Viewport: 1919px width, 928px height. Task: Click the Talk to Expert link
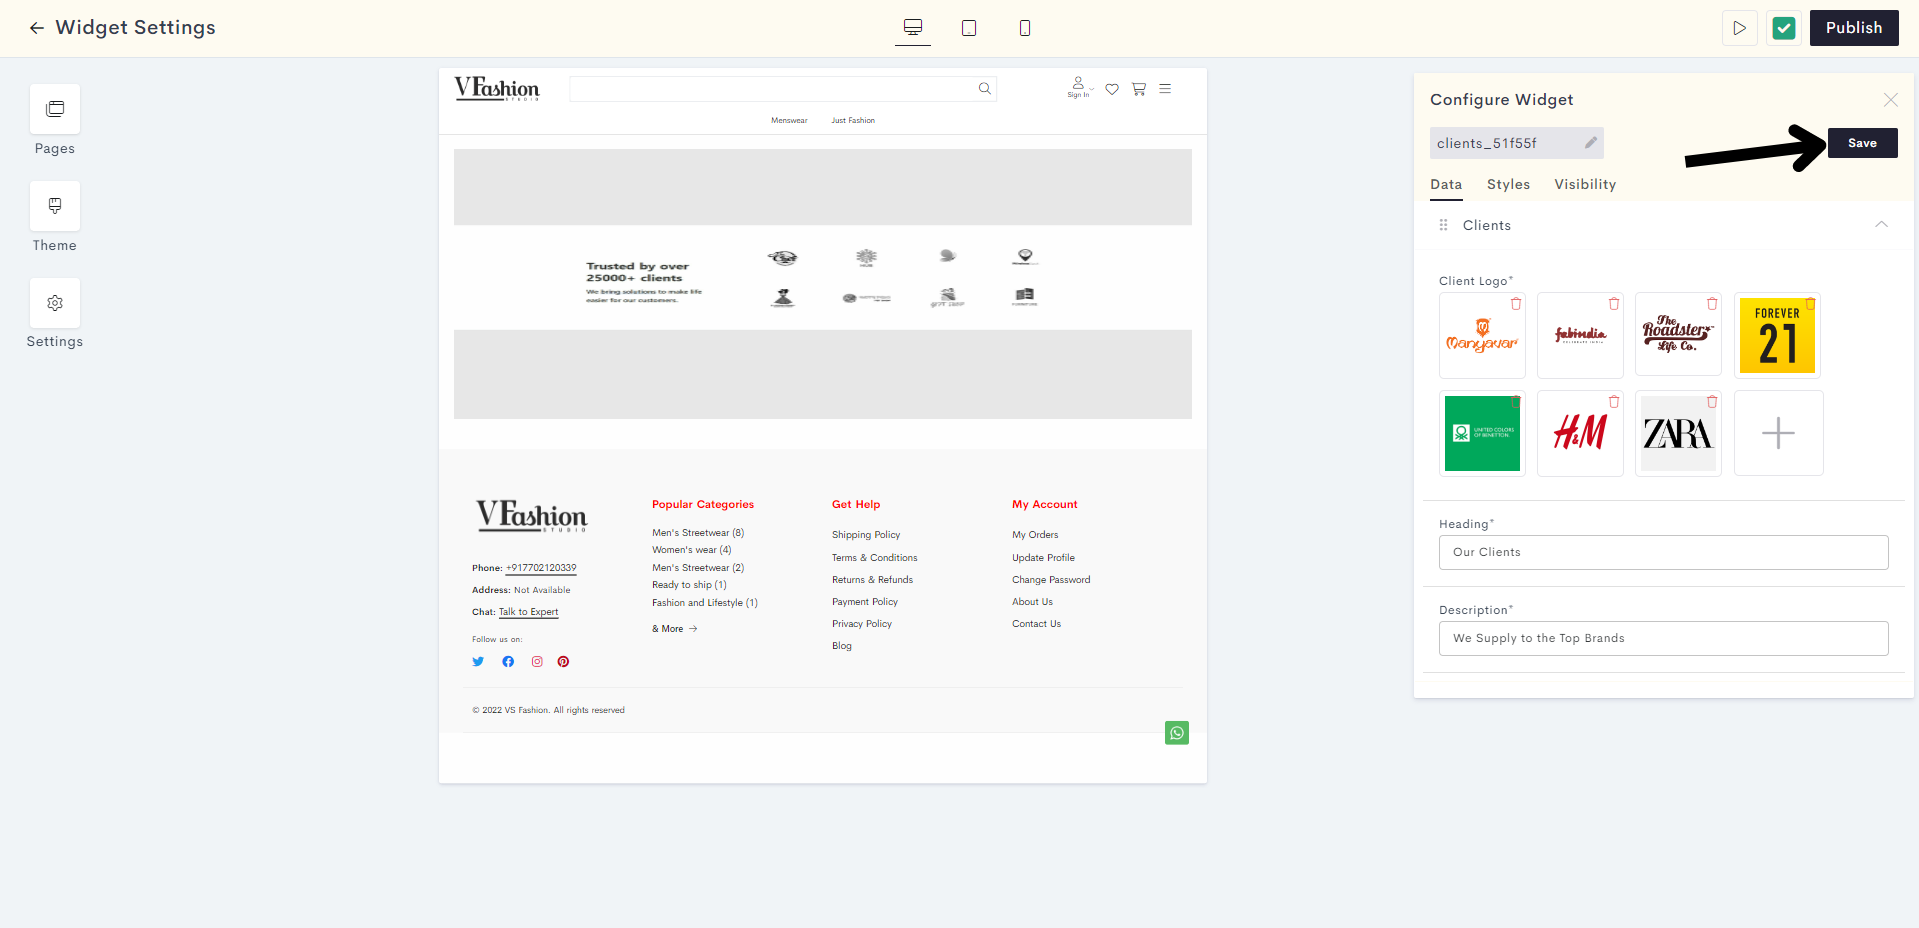coord(529,612)
